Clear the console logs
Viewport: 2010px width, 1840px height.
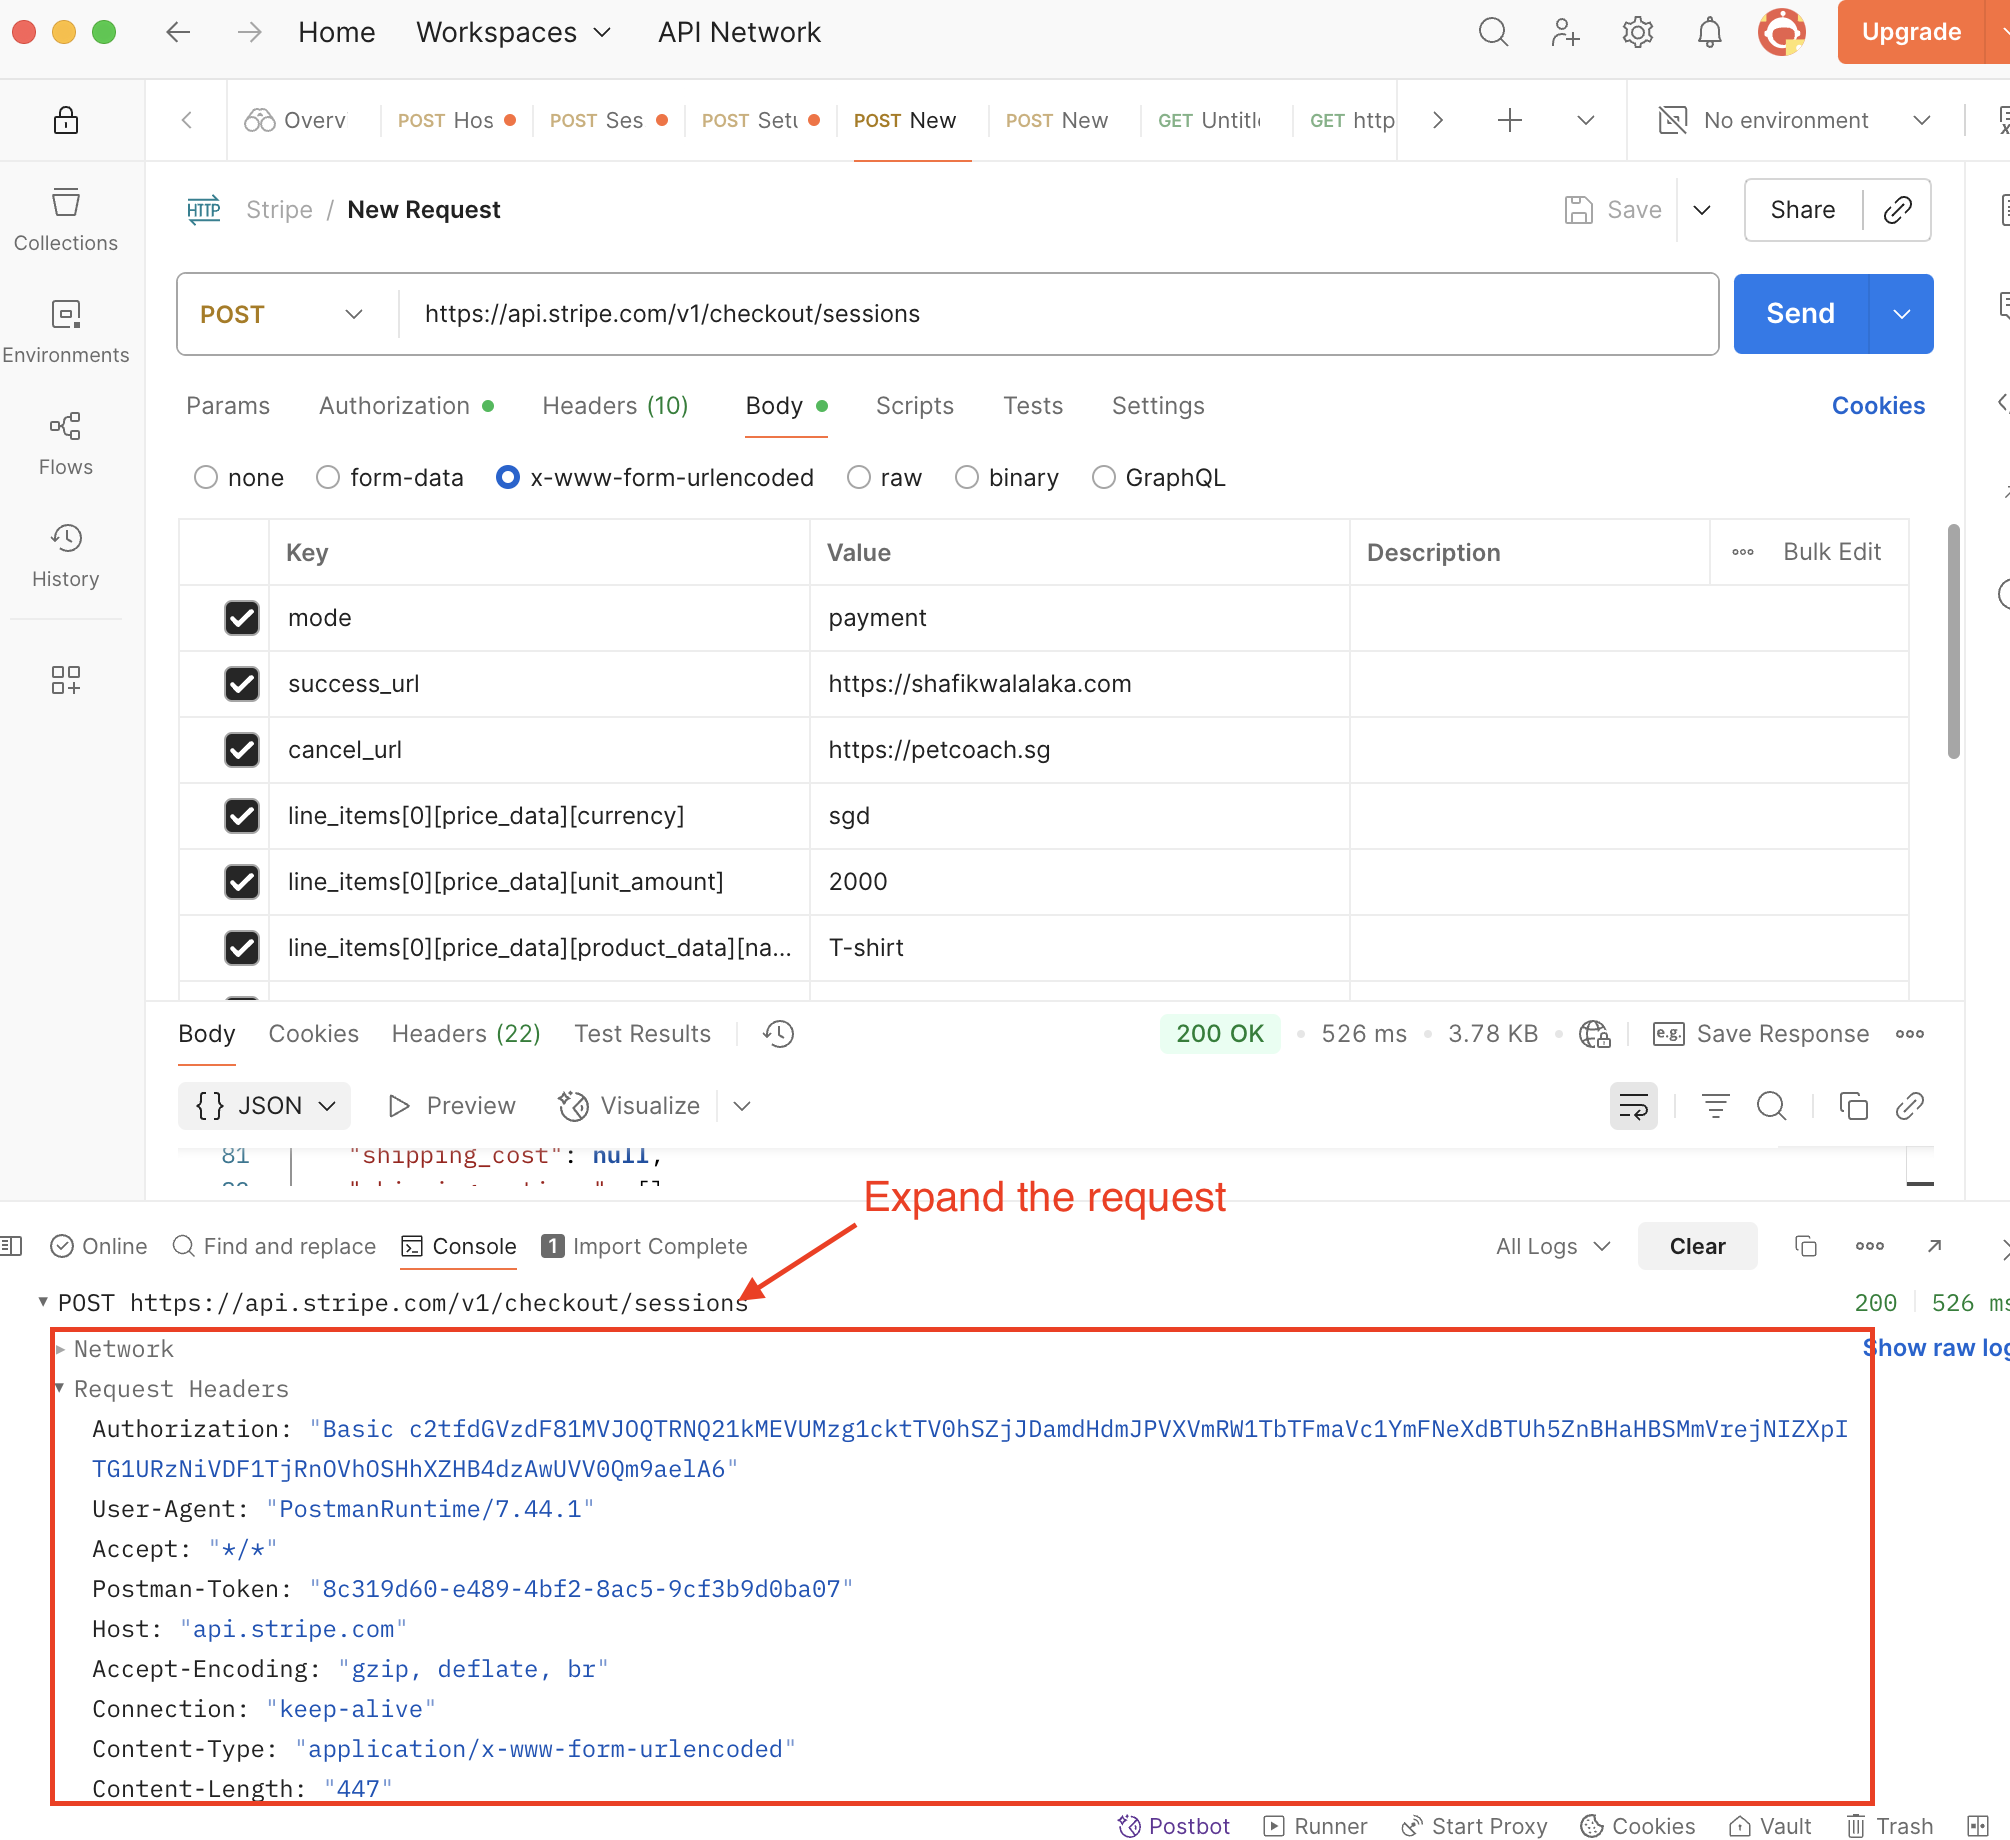(1698, 1246)
